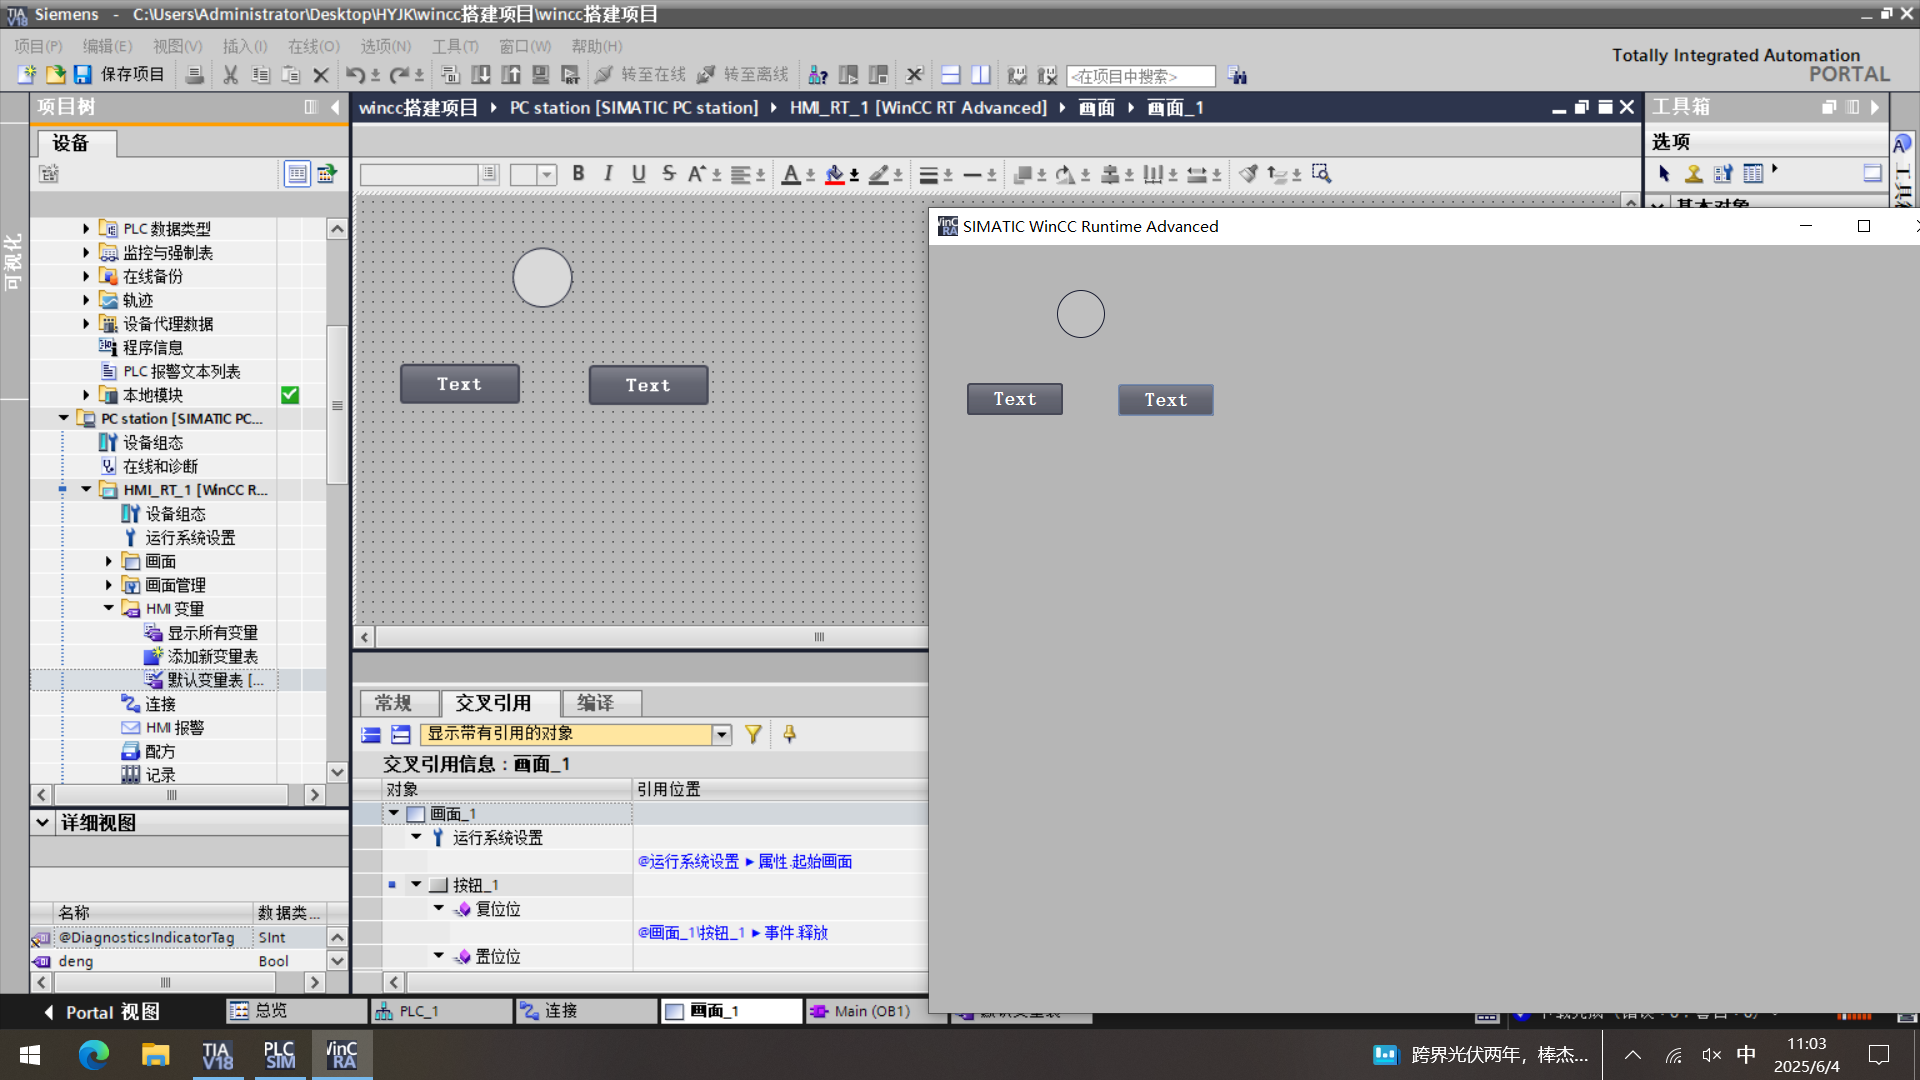This screenshot has height=1080, width=1920.
Task: Click the Start runtime icon
Action: click(570, 75)
